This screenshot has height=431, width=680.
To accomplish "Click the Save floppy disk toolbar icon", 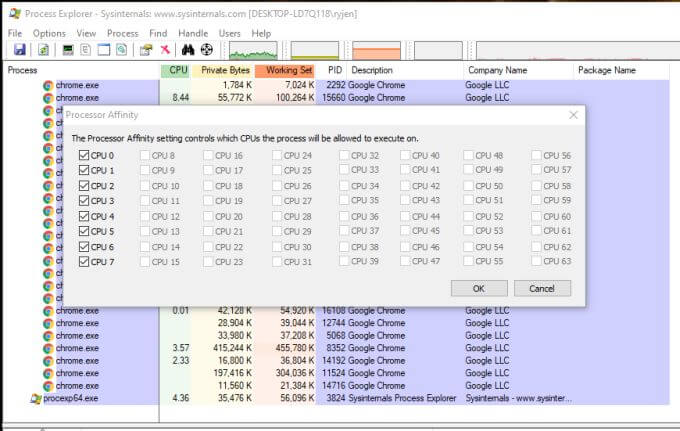I will pos(20,50).
